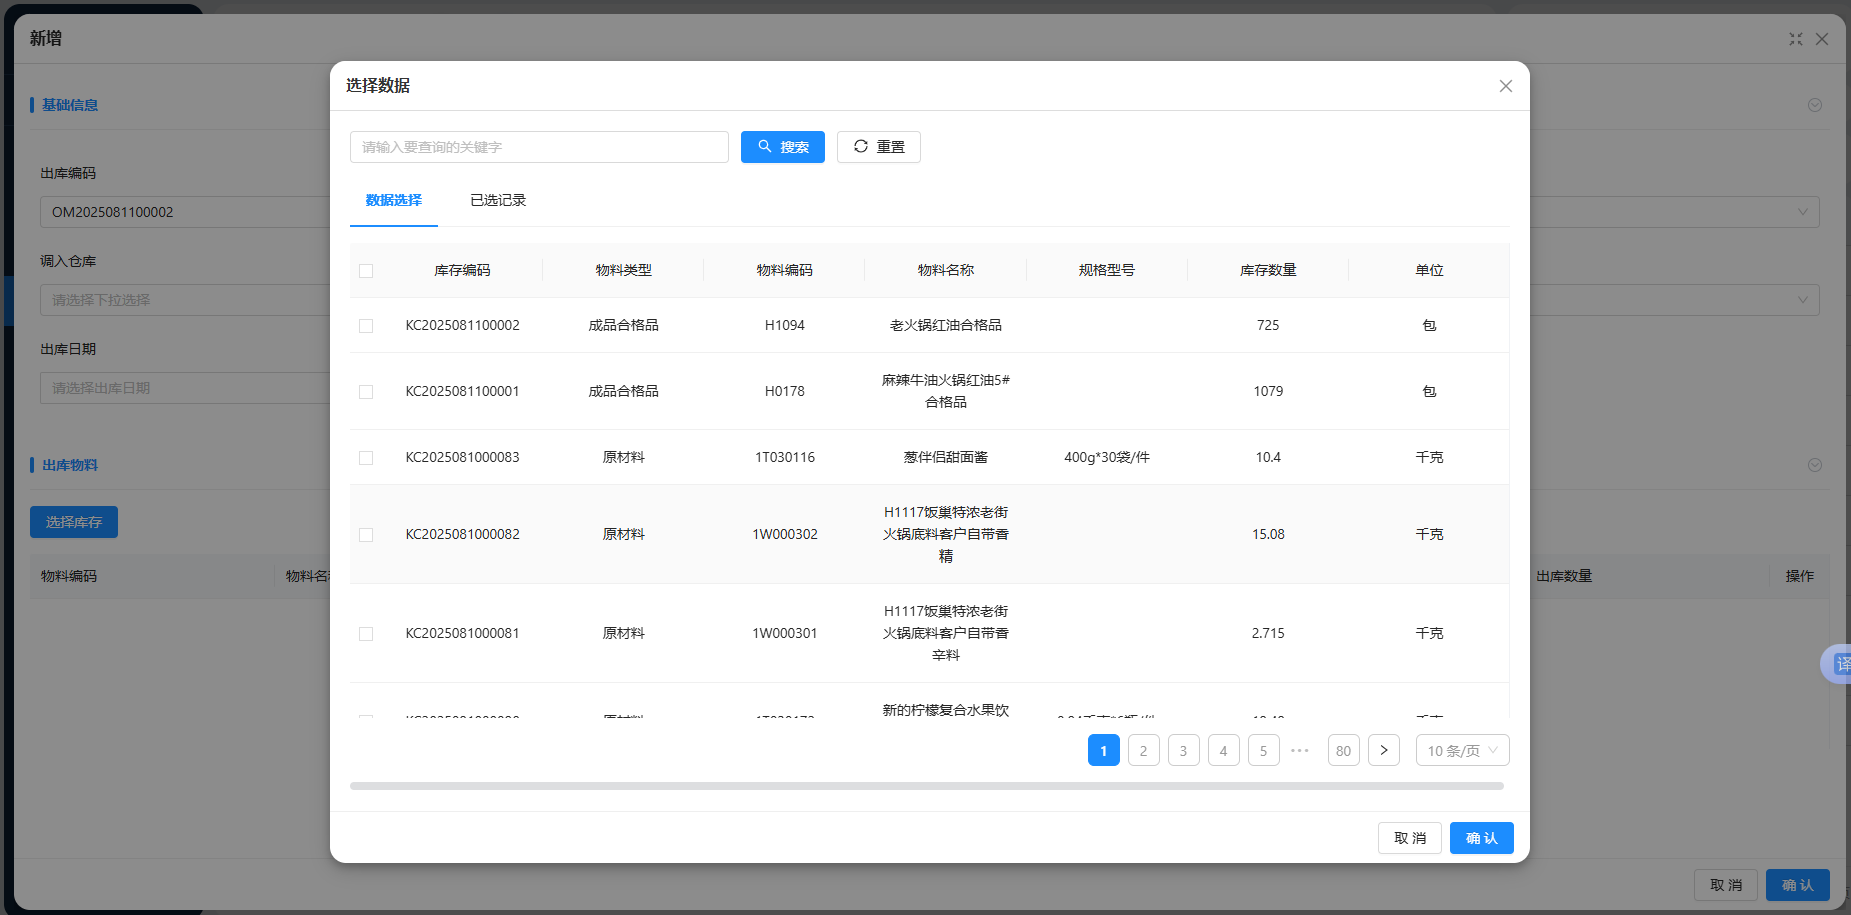Close the 选择数据 dialog with X icon
The width and height of the screenshot is (1851, 915).
(1505, 86)
